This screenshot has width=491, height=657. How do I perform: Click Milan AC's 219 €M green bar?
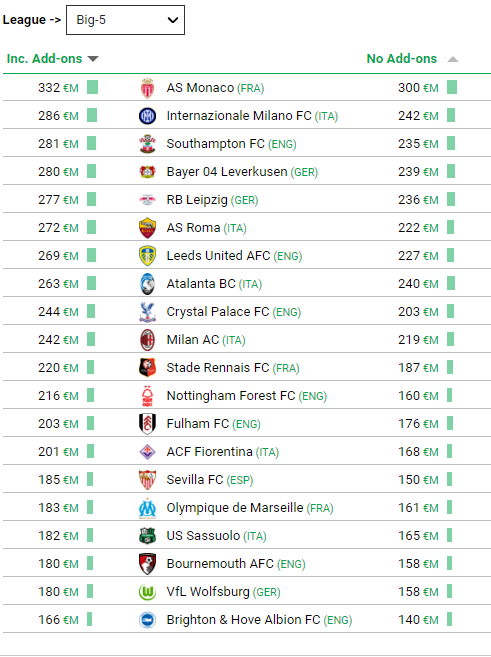(450, 339)
